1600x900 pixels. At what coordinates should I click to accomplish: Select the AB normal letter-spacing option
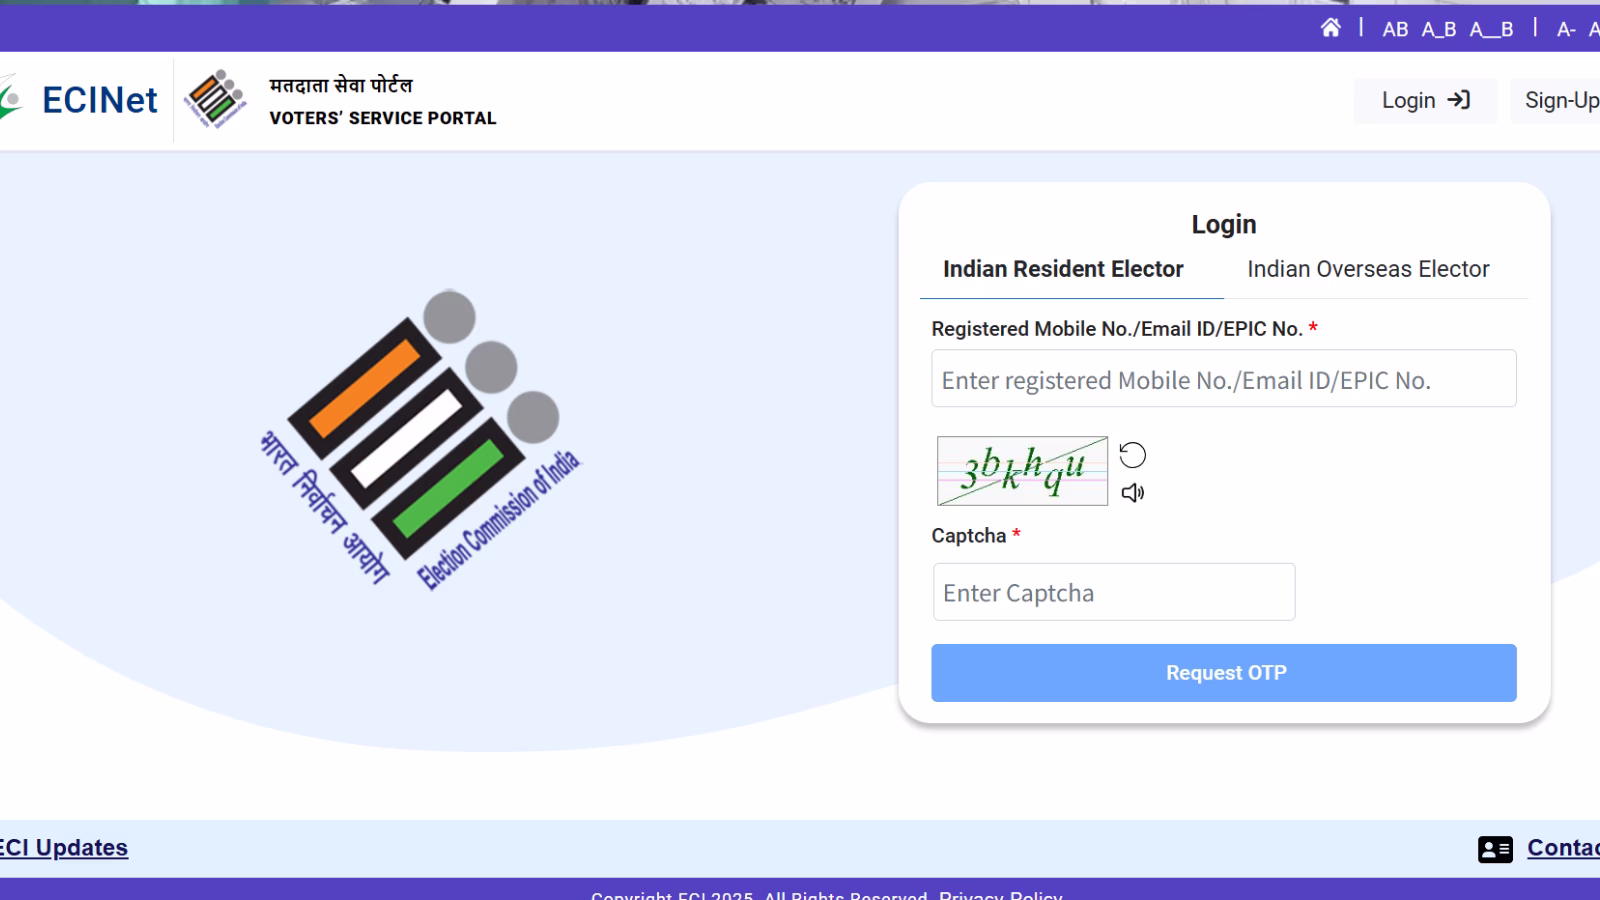tap(1394, 30)
